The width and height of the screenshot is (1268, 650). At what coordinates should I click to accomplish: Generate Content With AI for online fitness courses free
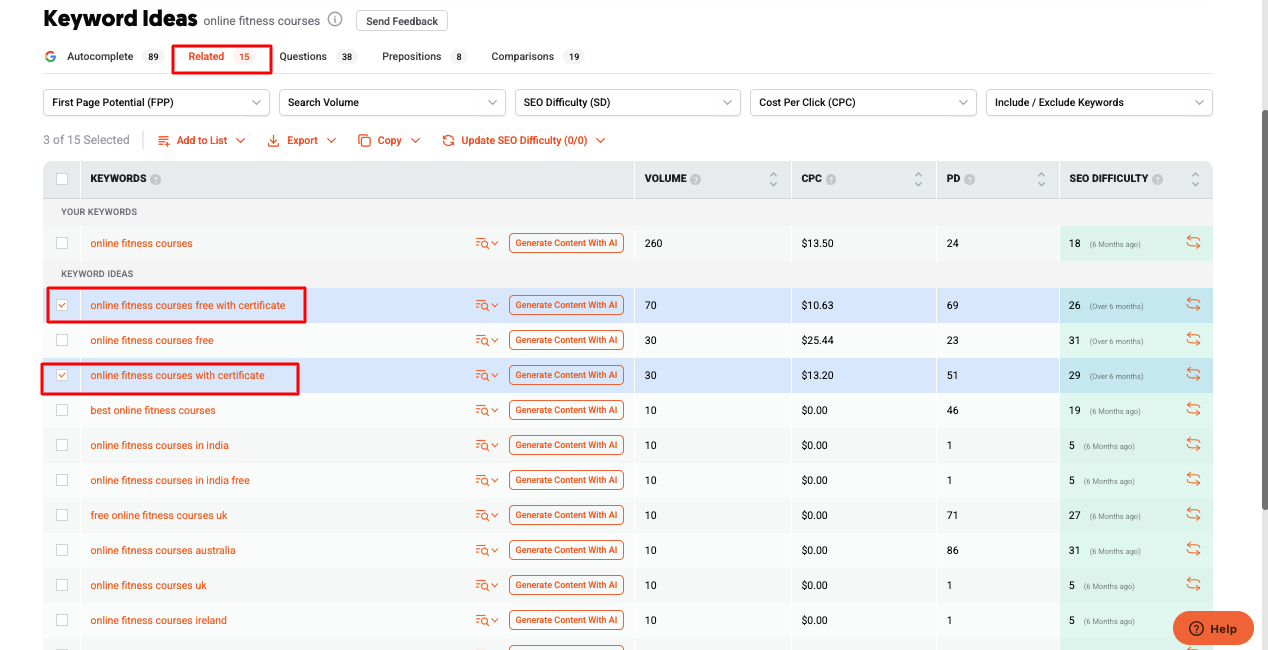click(x=566, y=340)
